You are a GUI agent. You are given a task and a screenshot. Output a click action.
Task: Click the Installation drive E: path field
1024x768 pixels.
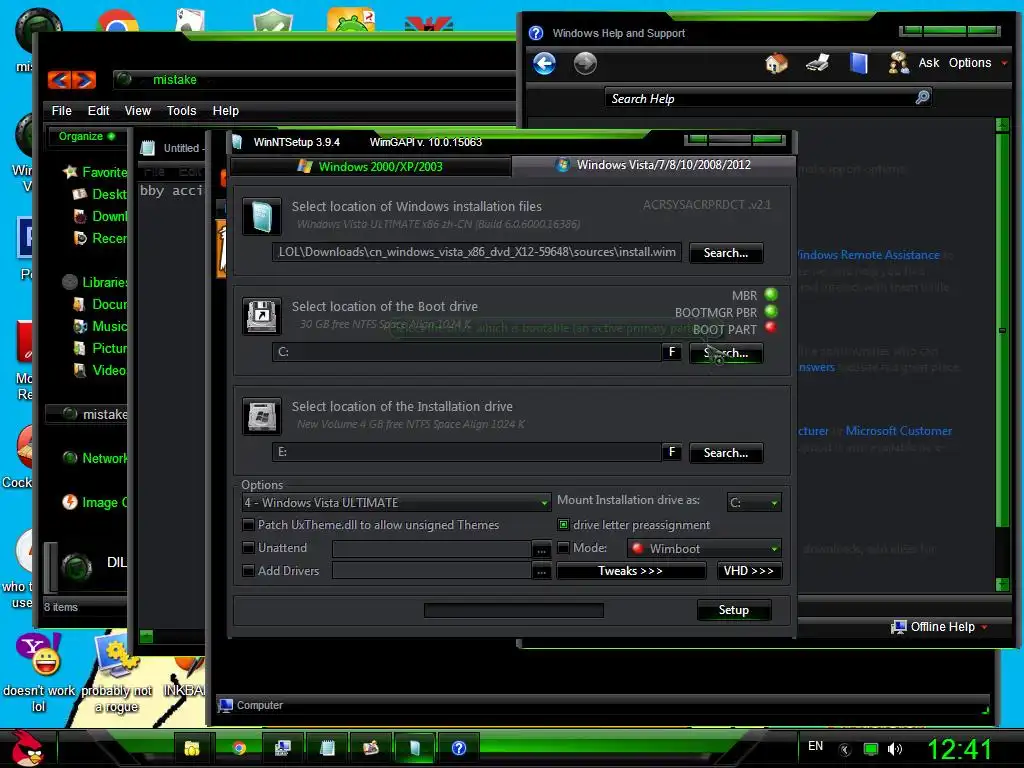click(466, 452)
